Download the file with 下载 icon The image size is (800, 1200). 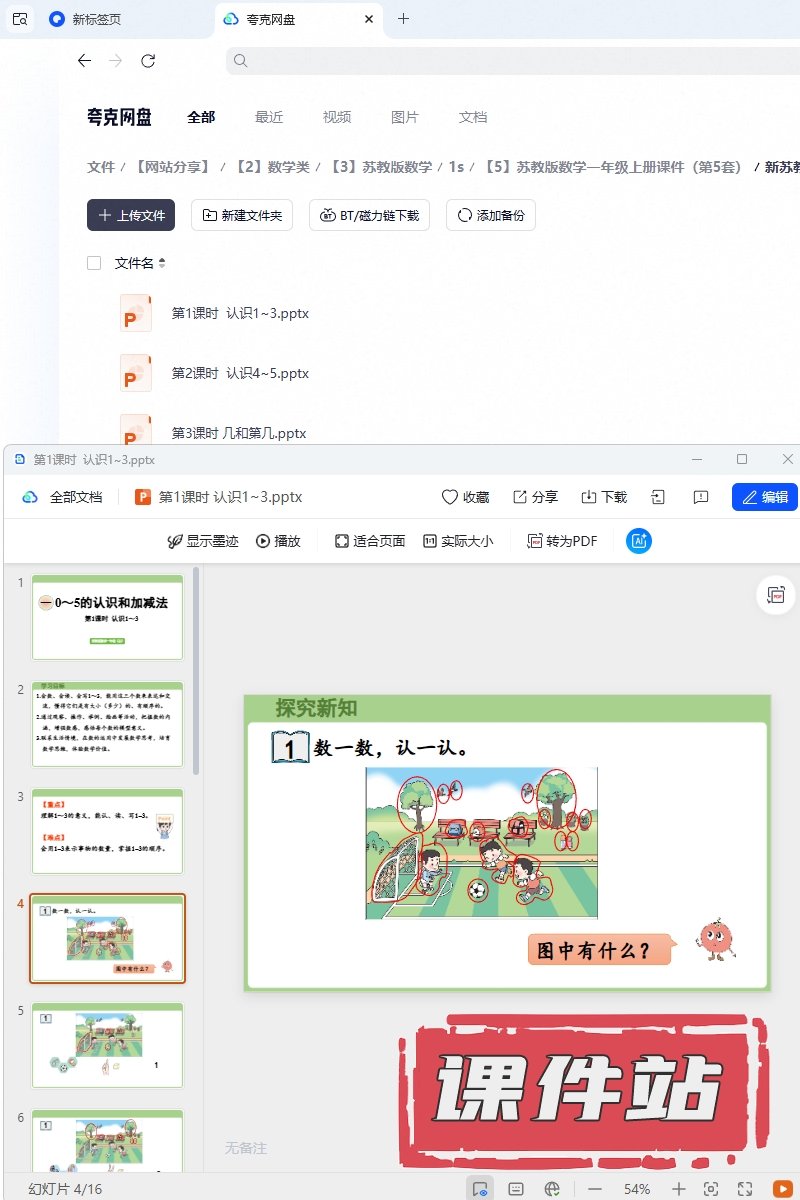(x=589, y=497)
